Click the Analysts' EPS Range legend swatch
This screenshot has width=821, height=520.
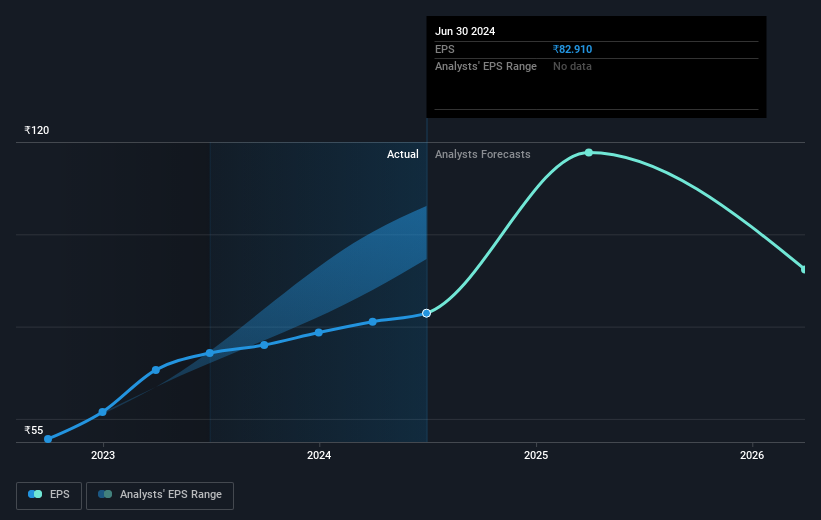click(105, 494)
